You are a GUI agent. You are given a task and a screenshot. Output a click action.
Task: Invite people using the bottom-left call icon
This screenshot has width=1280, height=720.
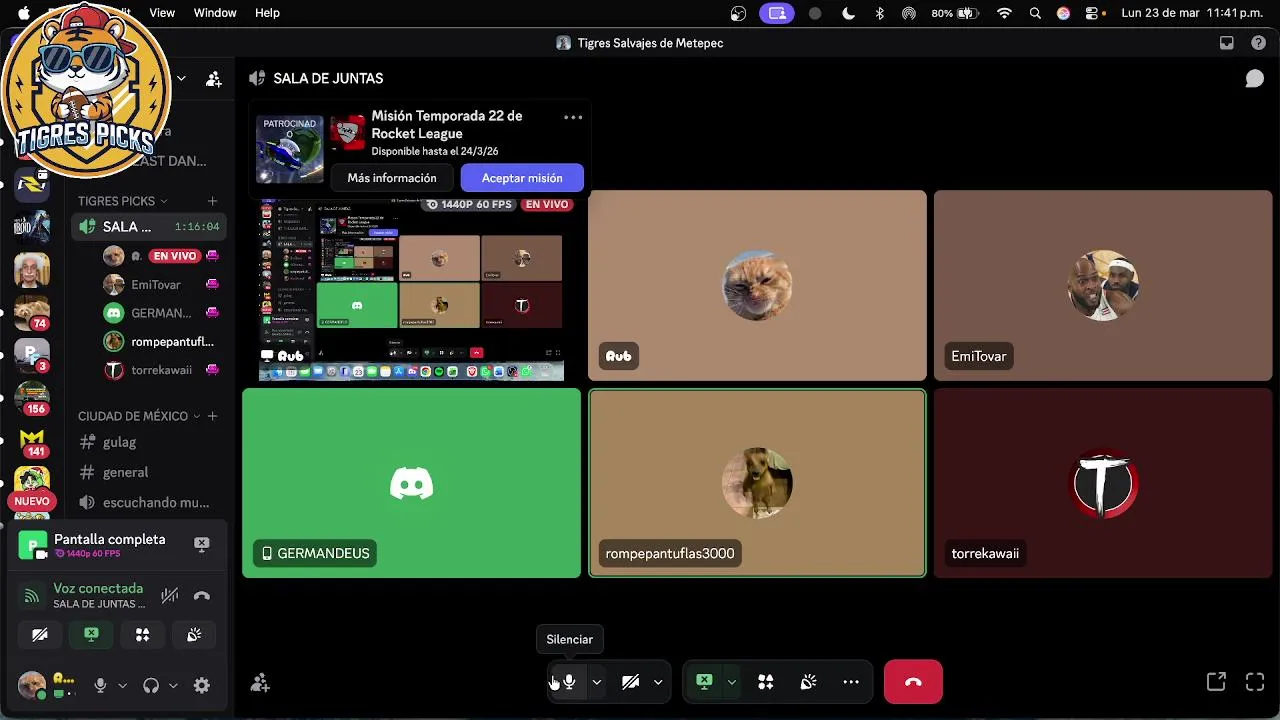pos(260,683)
